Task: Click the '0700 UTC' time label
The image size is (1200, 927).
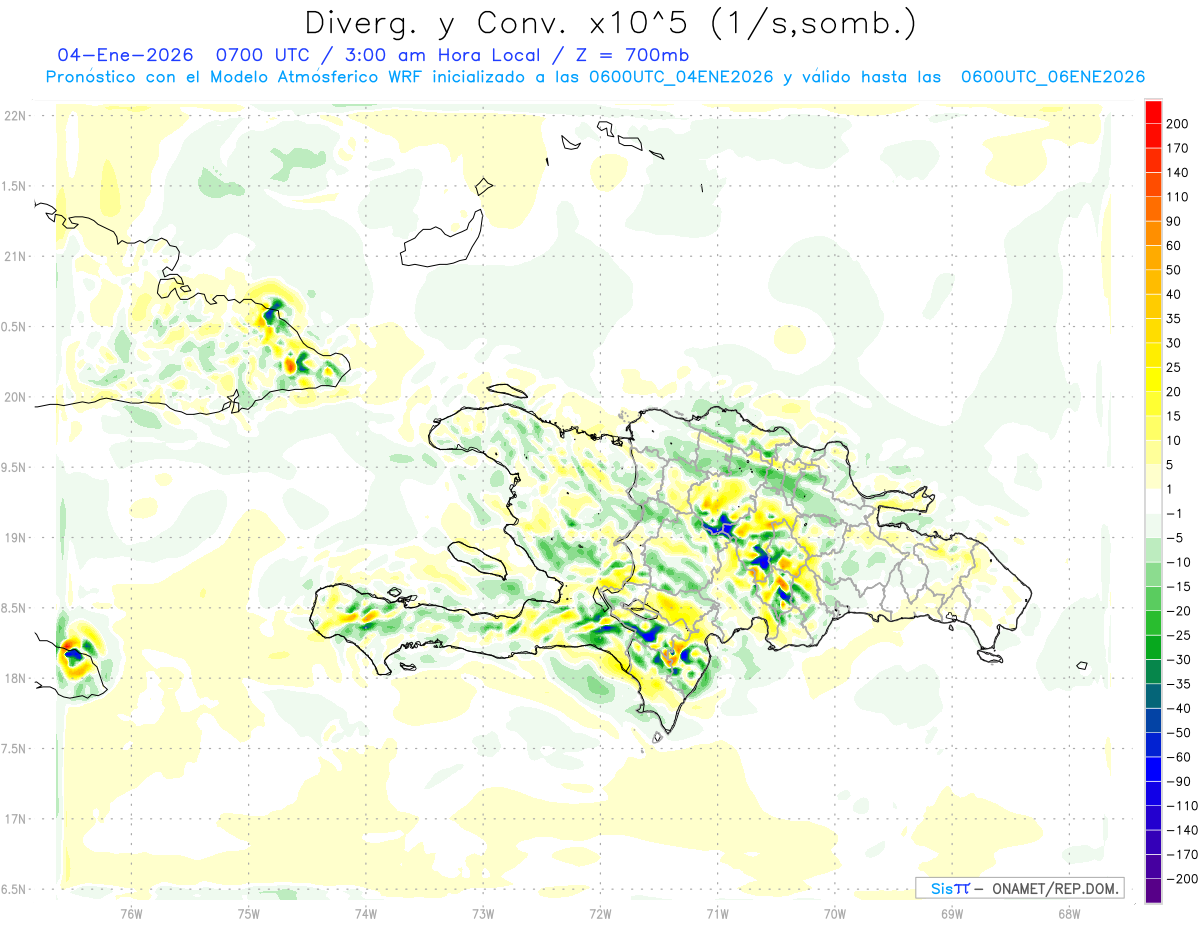Action: (261, 55)
